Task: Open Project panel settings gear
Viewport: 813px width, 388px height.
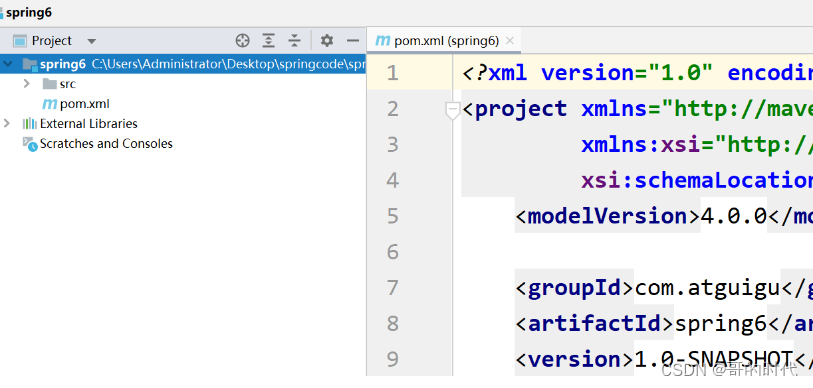Action: (327, 40)
